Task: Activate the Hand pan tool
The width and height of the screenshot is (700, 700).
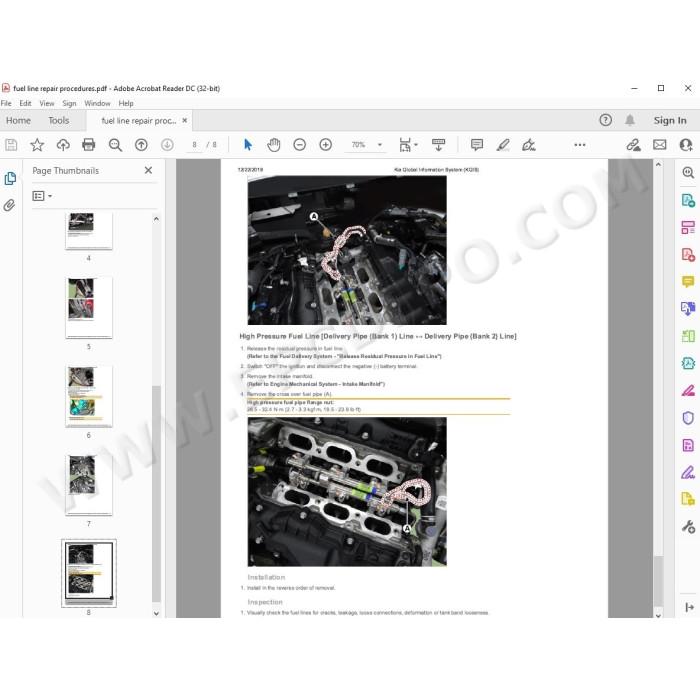Action: click(274, 145)
